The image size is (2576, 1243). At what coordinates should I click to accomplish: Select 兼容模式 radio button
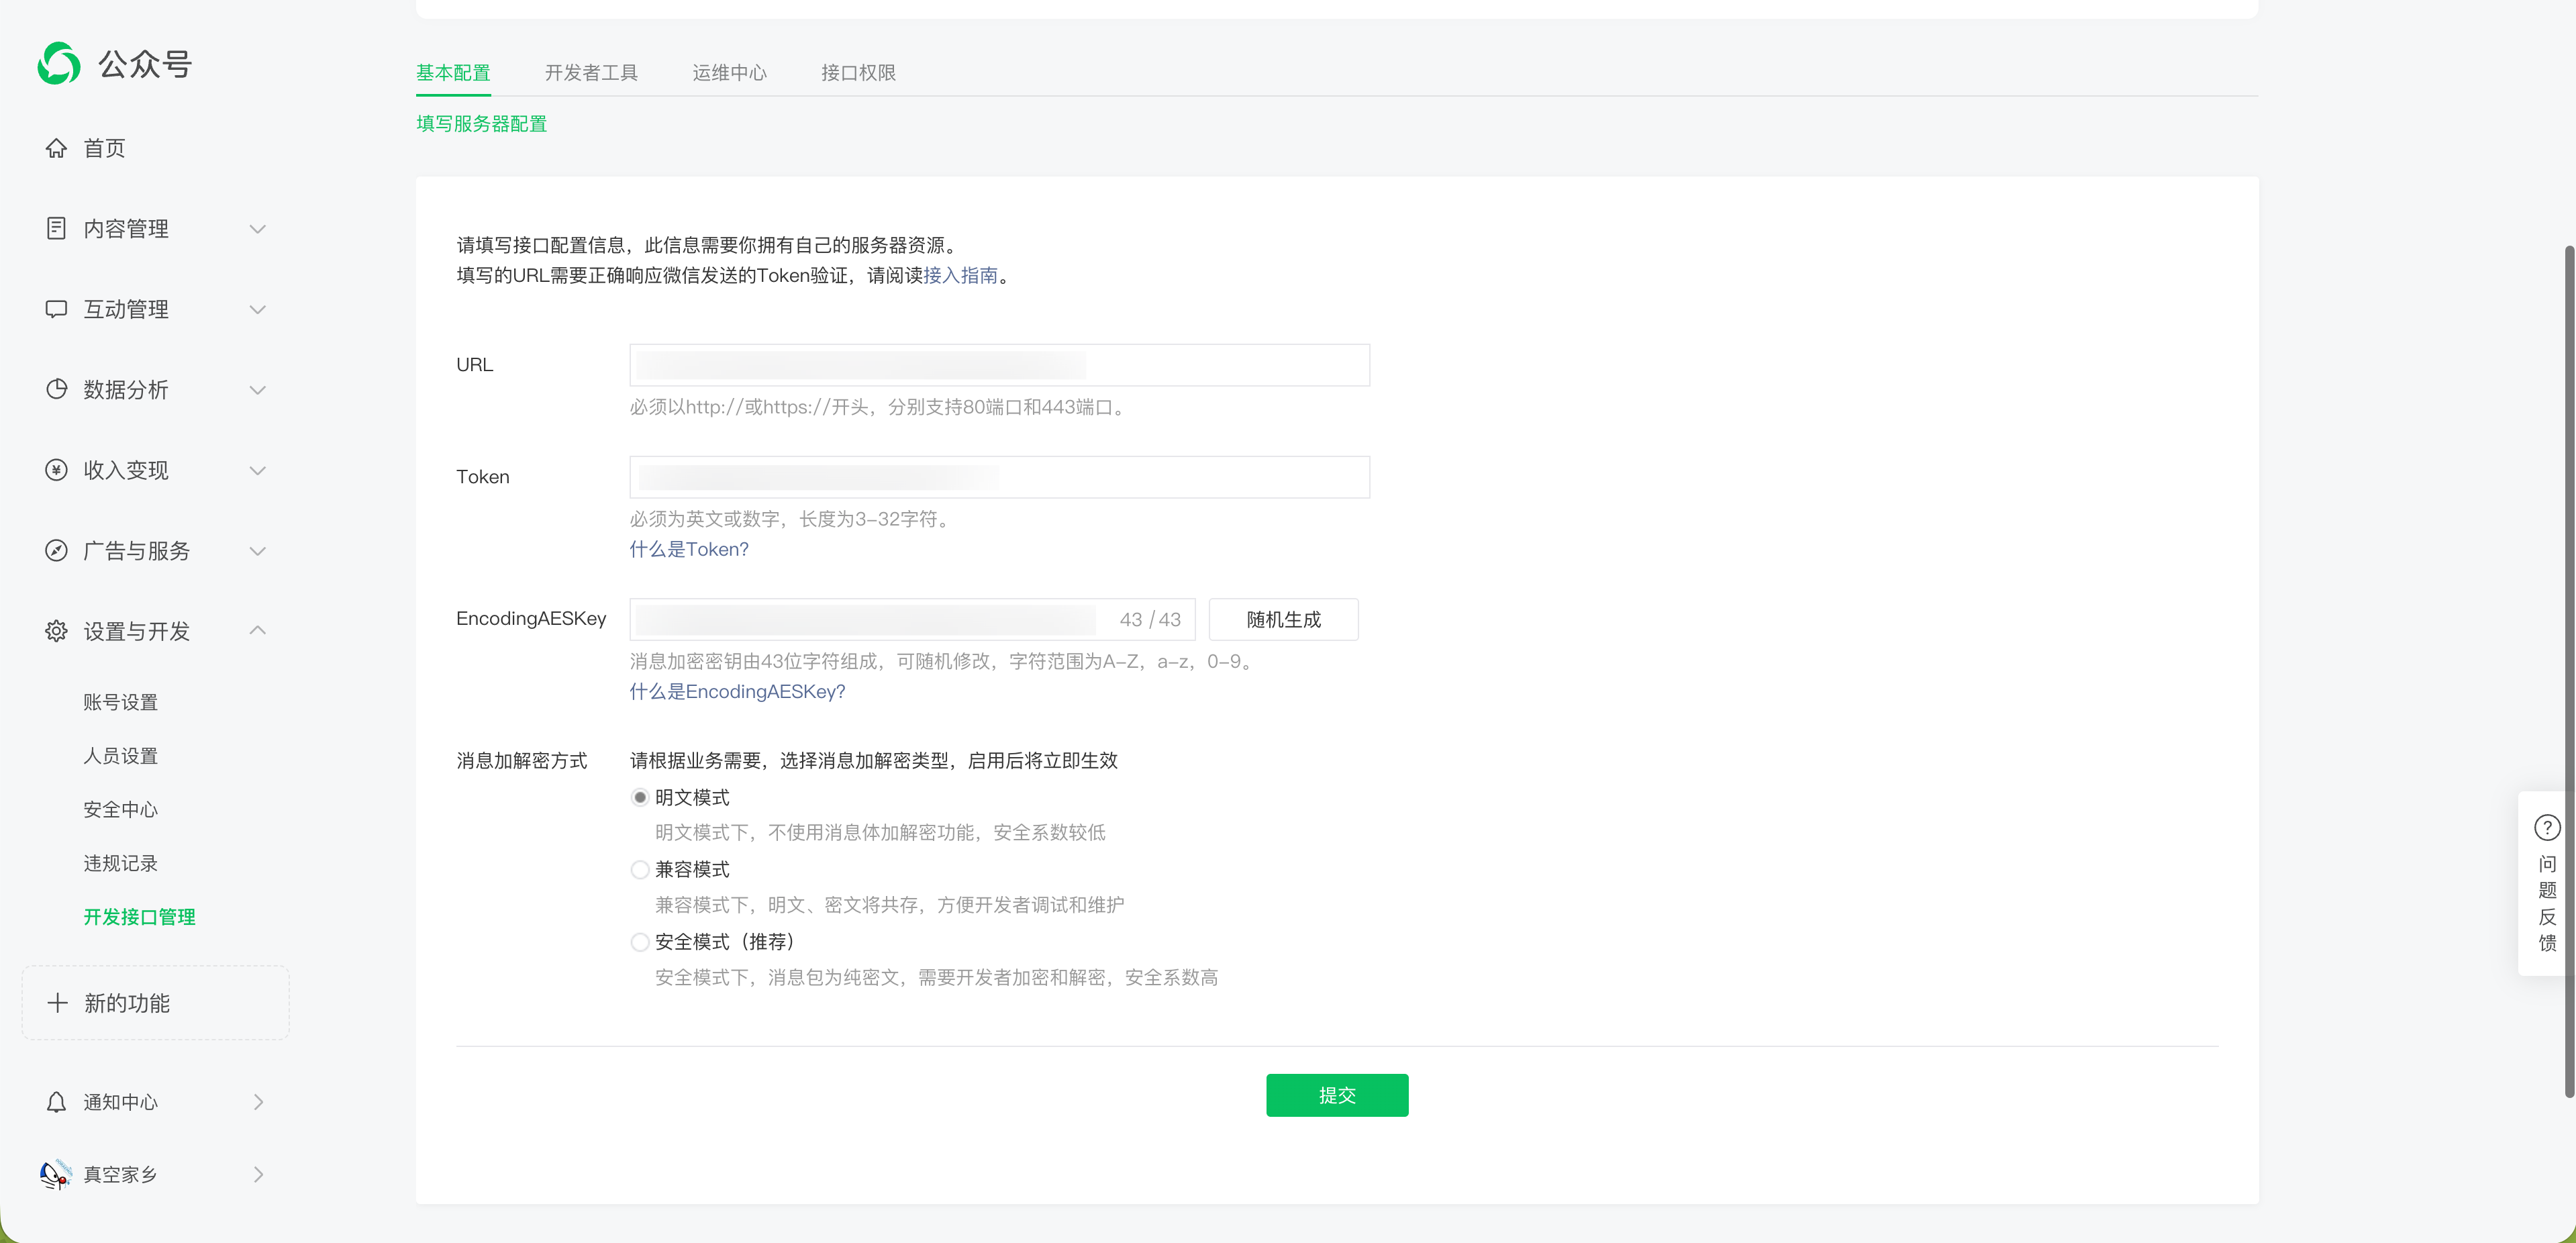(x=640, y=869)
